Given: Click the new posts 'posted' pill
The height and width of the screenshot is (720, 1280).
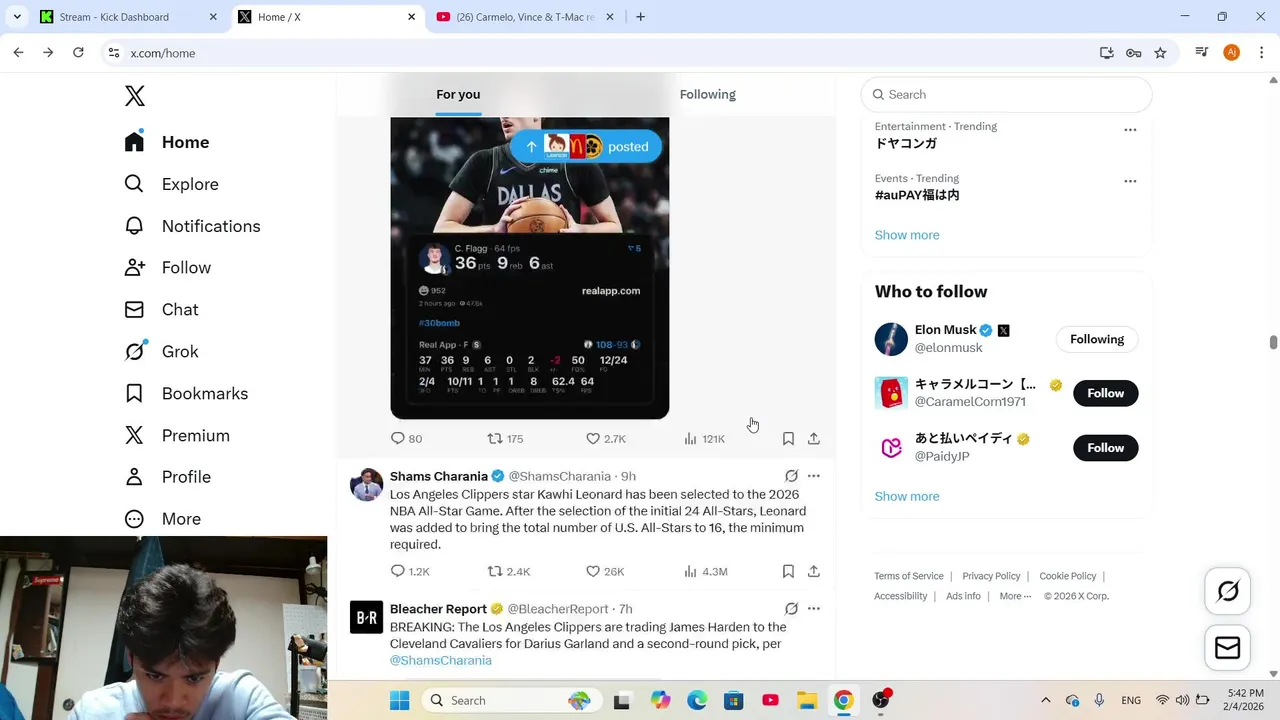Looking at the screenshot, I should point(586,147).
